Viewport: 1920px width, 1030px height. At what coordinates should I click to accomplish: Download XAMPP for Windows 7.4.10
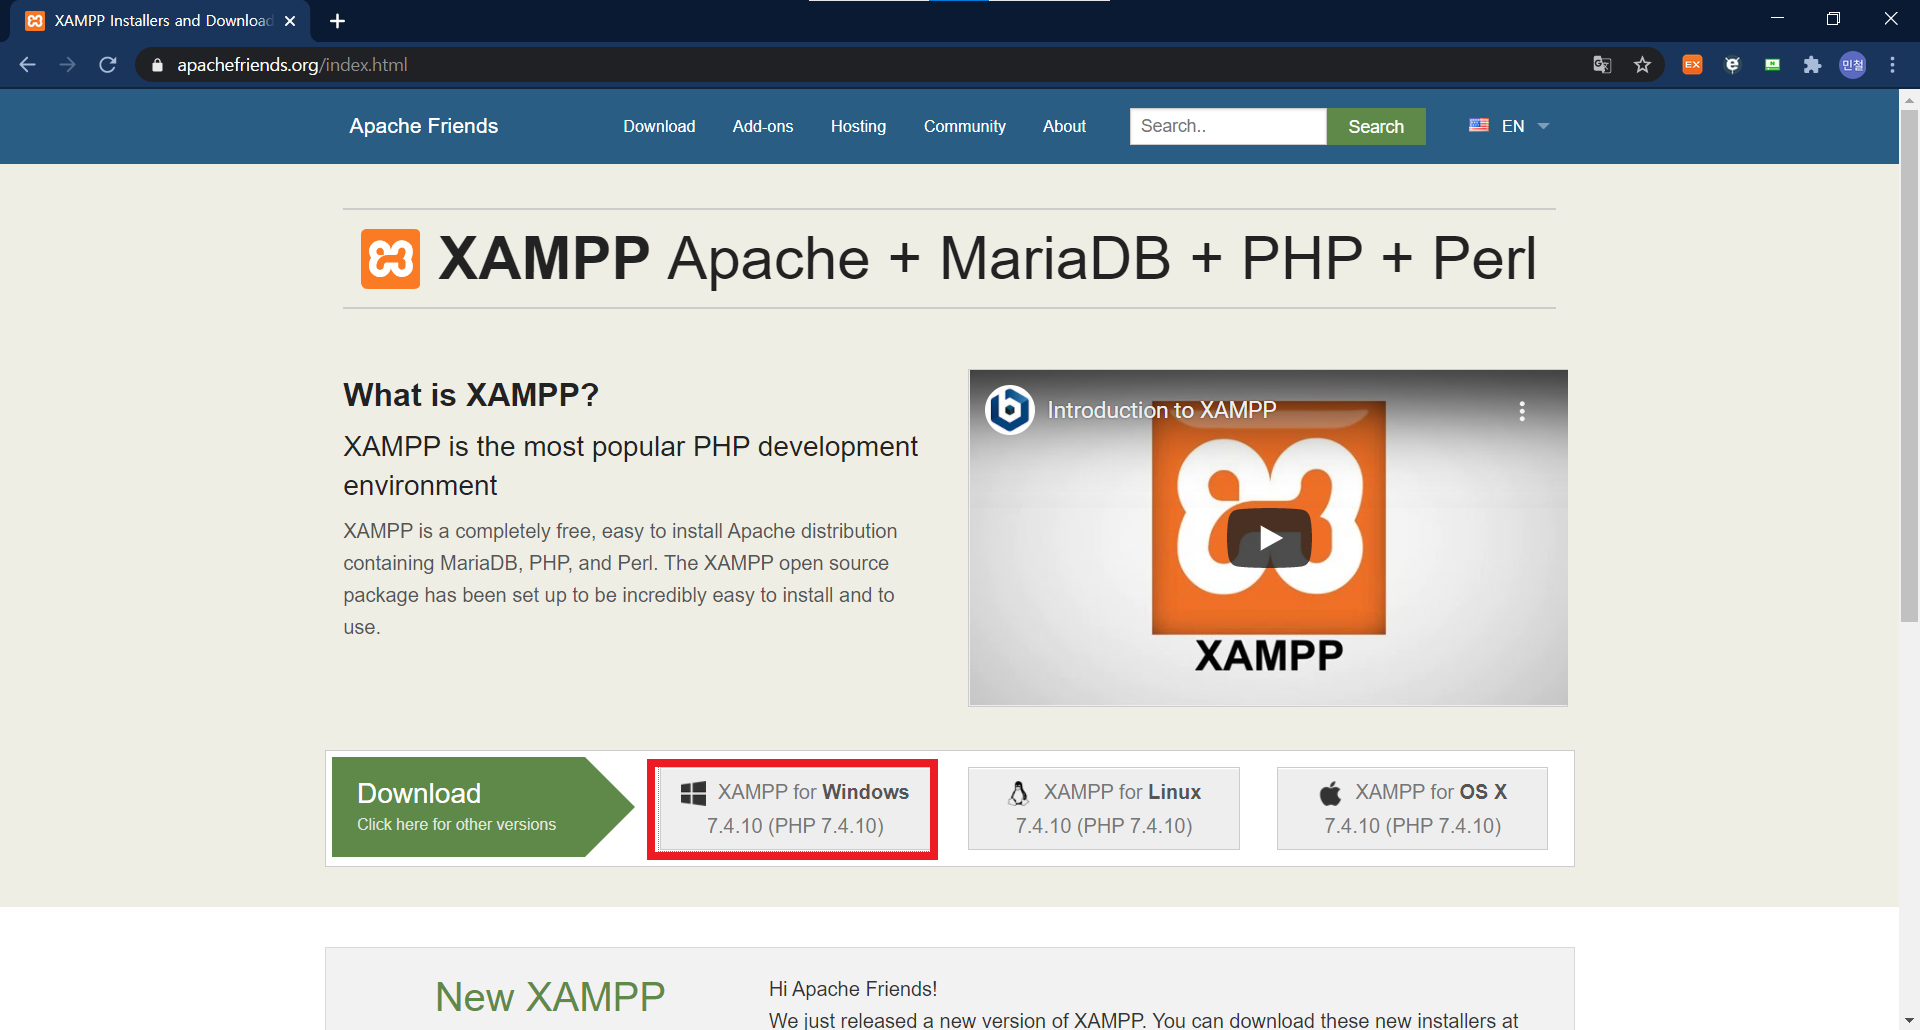[793, 809]
